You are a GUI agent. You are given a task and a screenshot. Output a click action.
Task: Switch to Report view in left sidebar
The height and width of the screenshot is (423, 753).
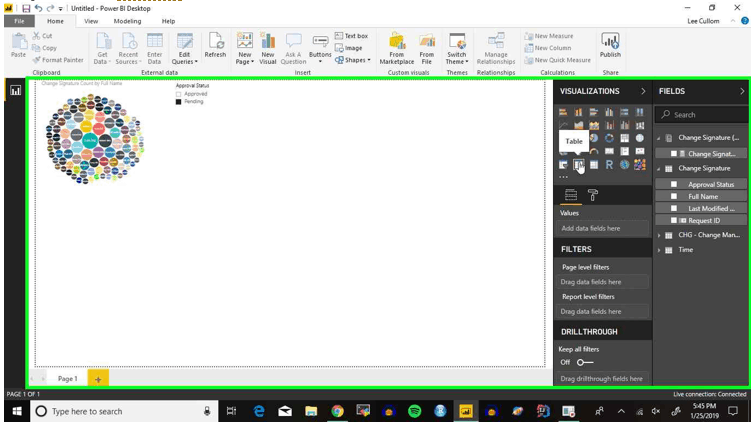15,90
